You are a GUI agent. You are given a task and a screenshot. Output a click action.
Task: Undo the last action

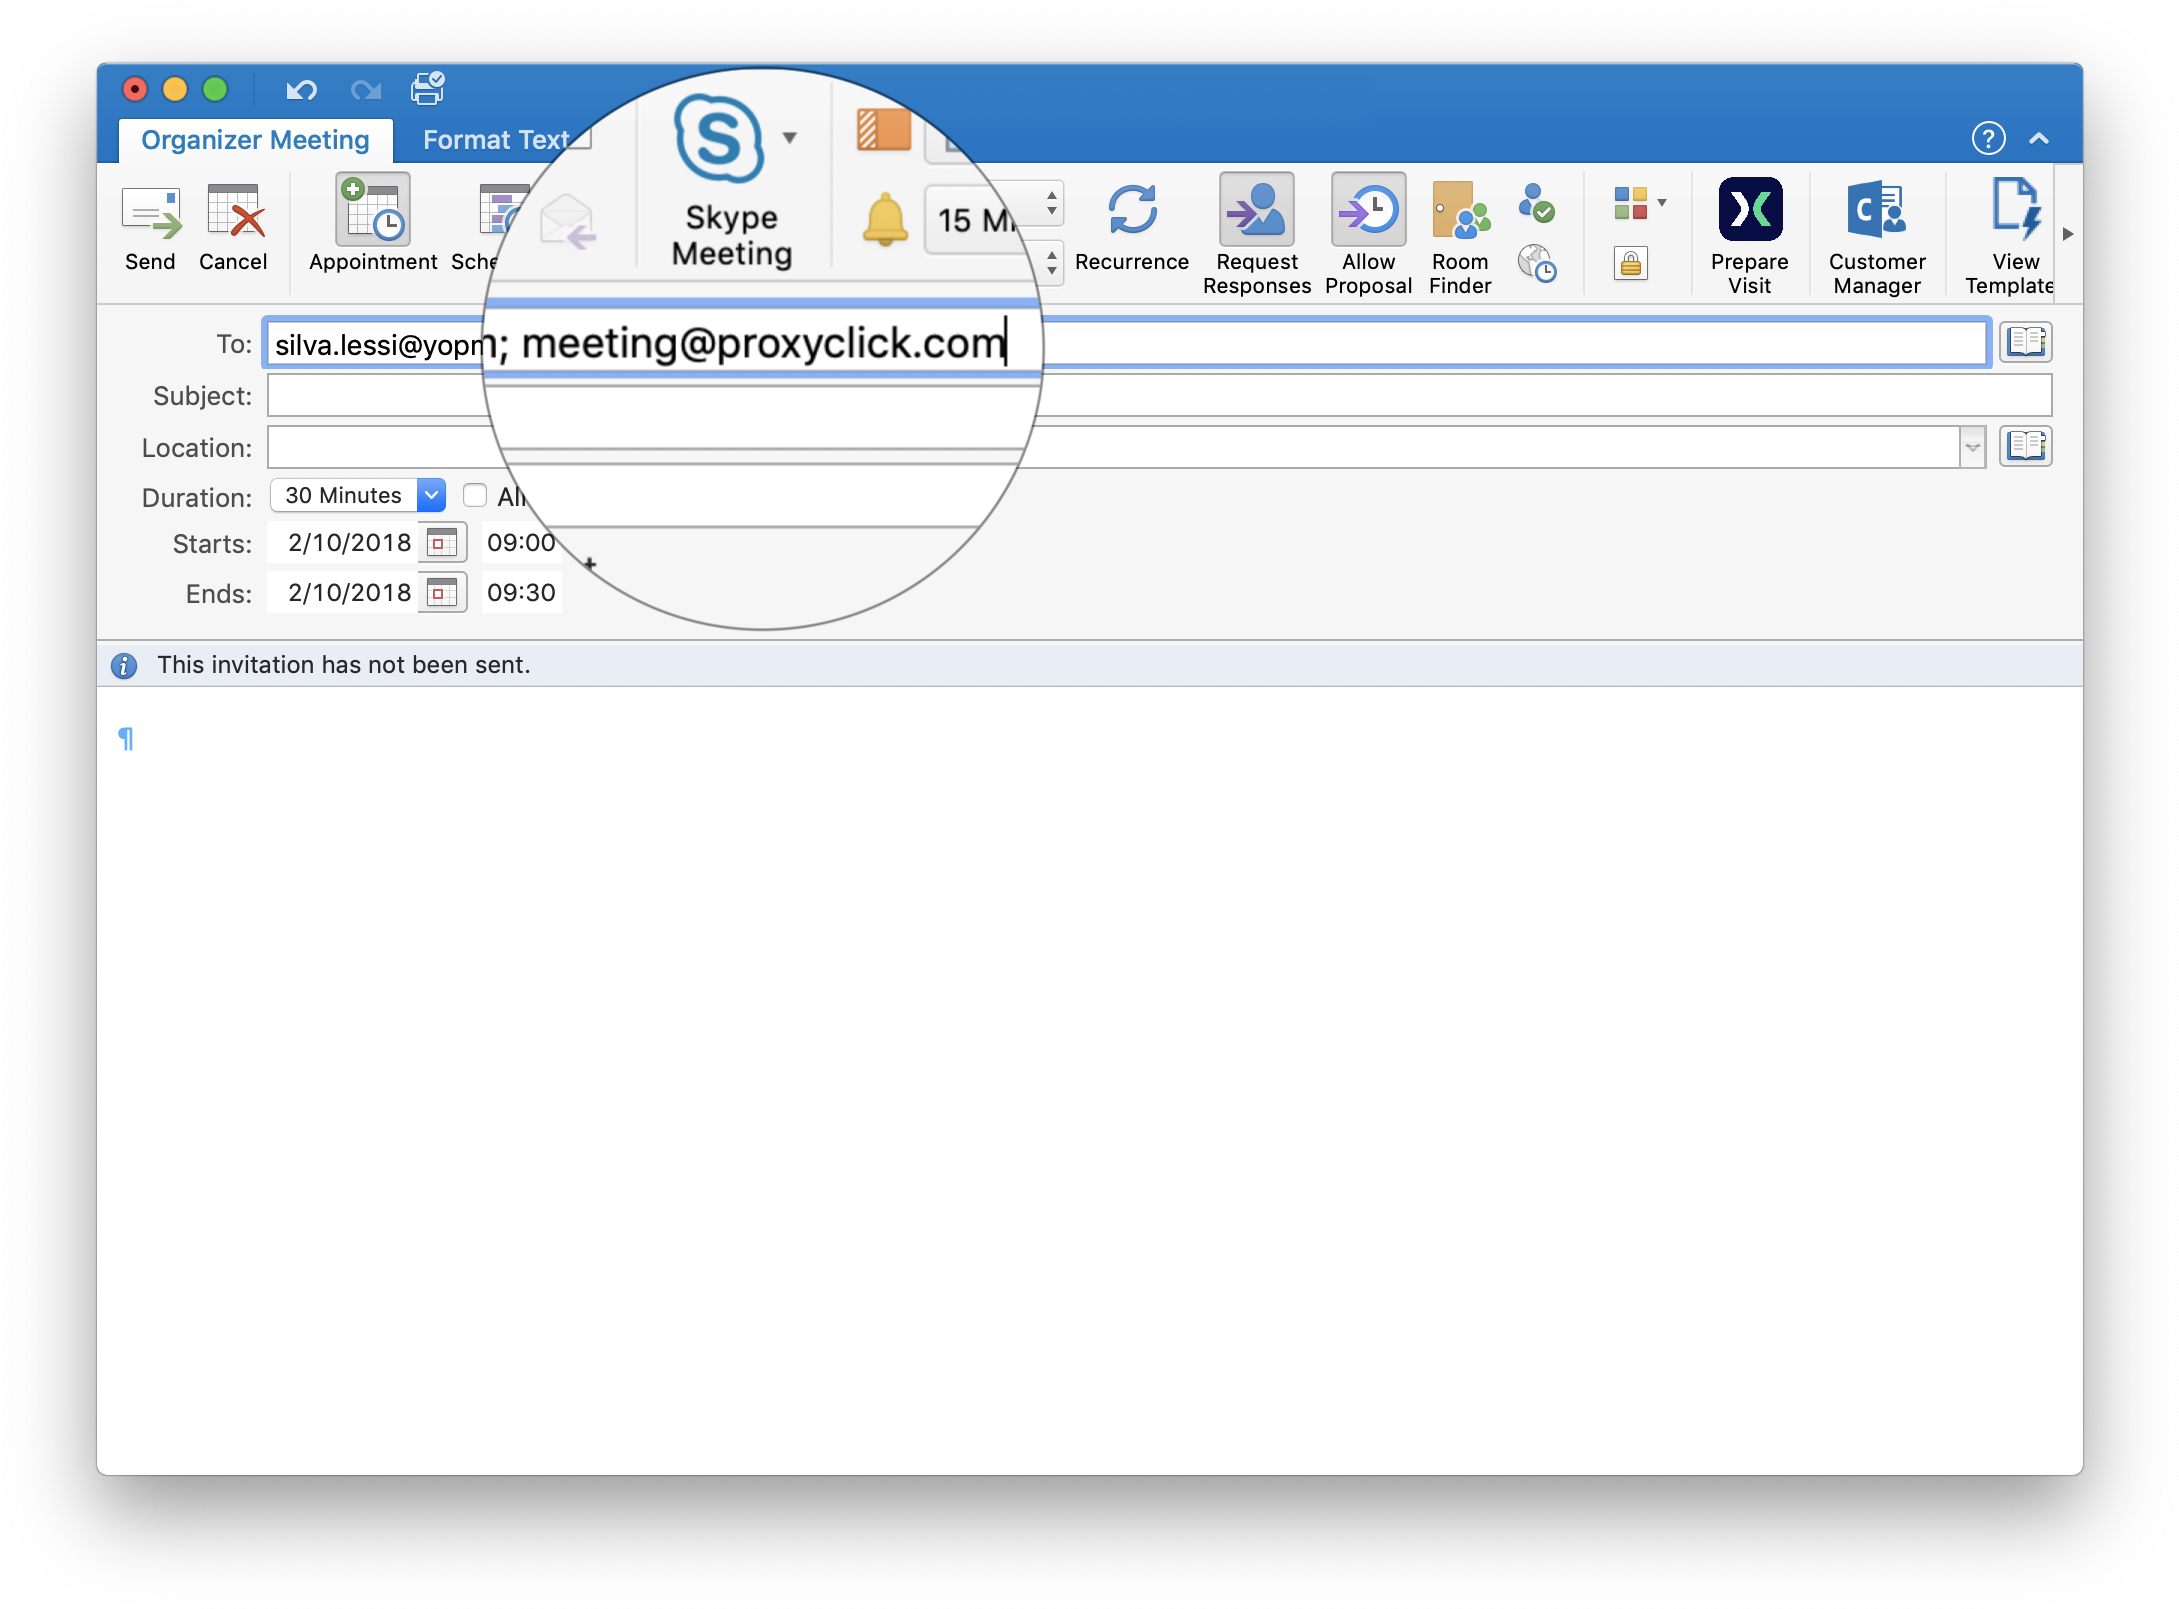301,90
